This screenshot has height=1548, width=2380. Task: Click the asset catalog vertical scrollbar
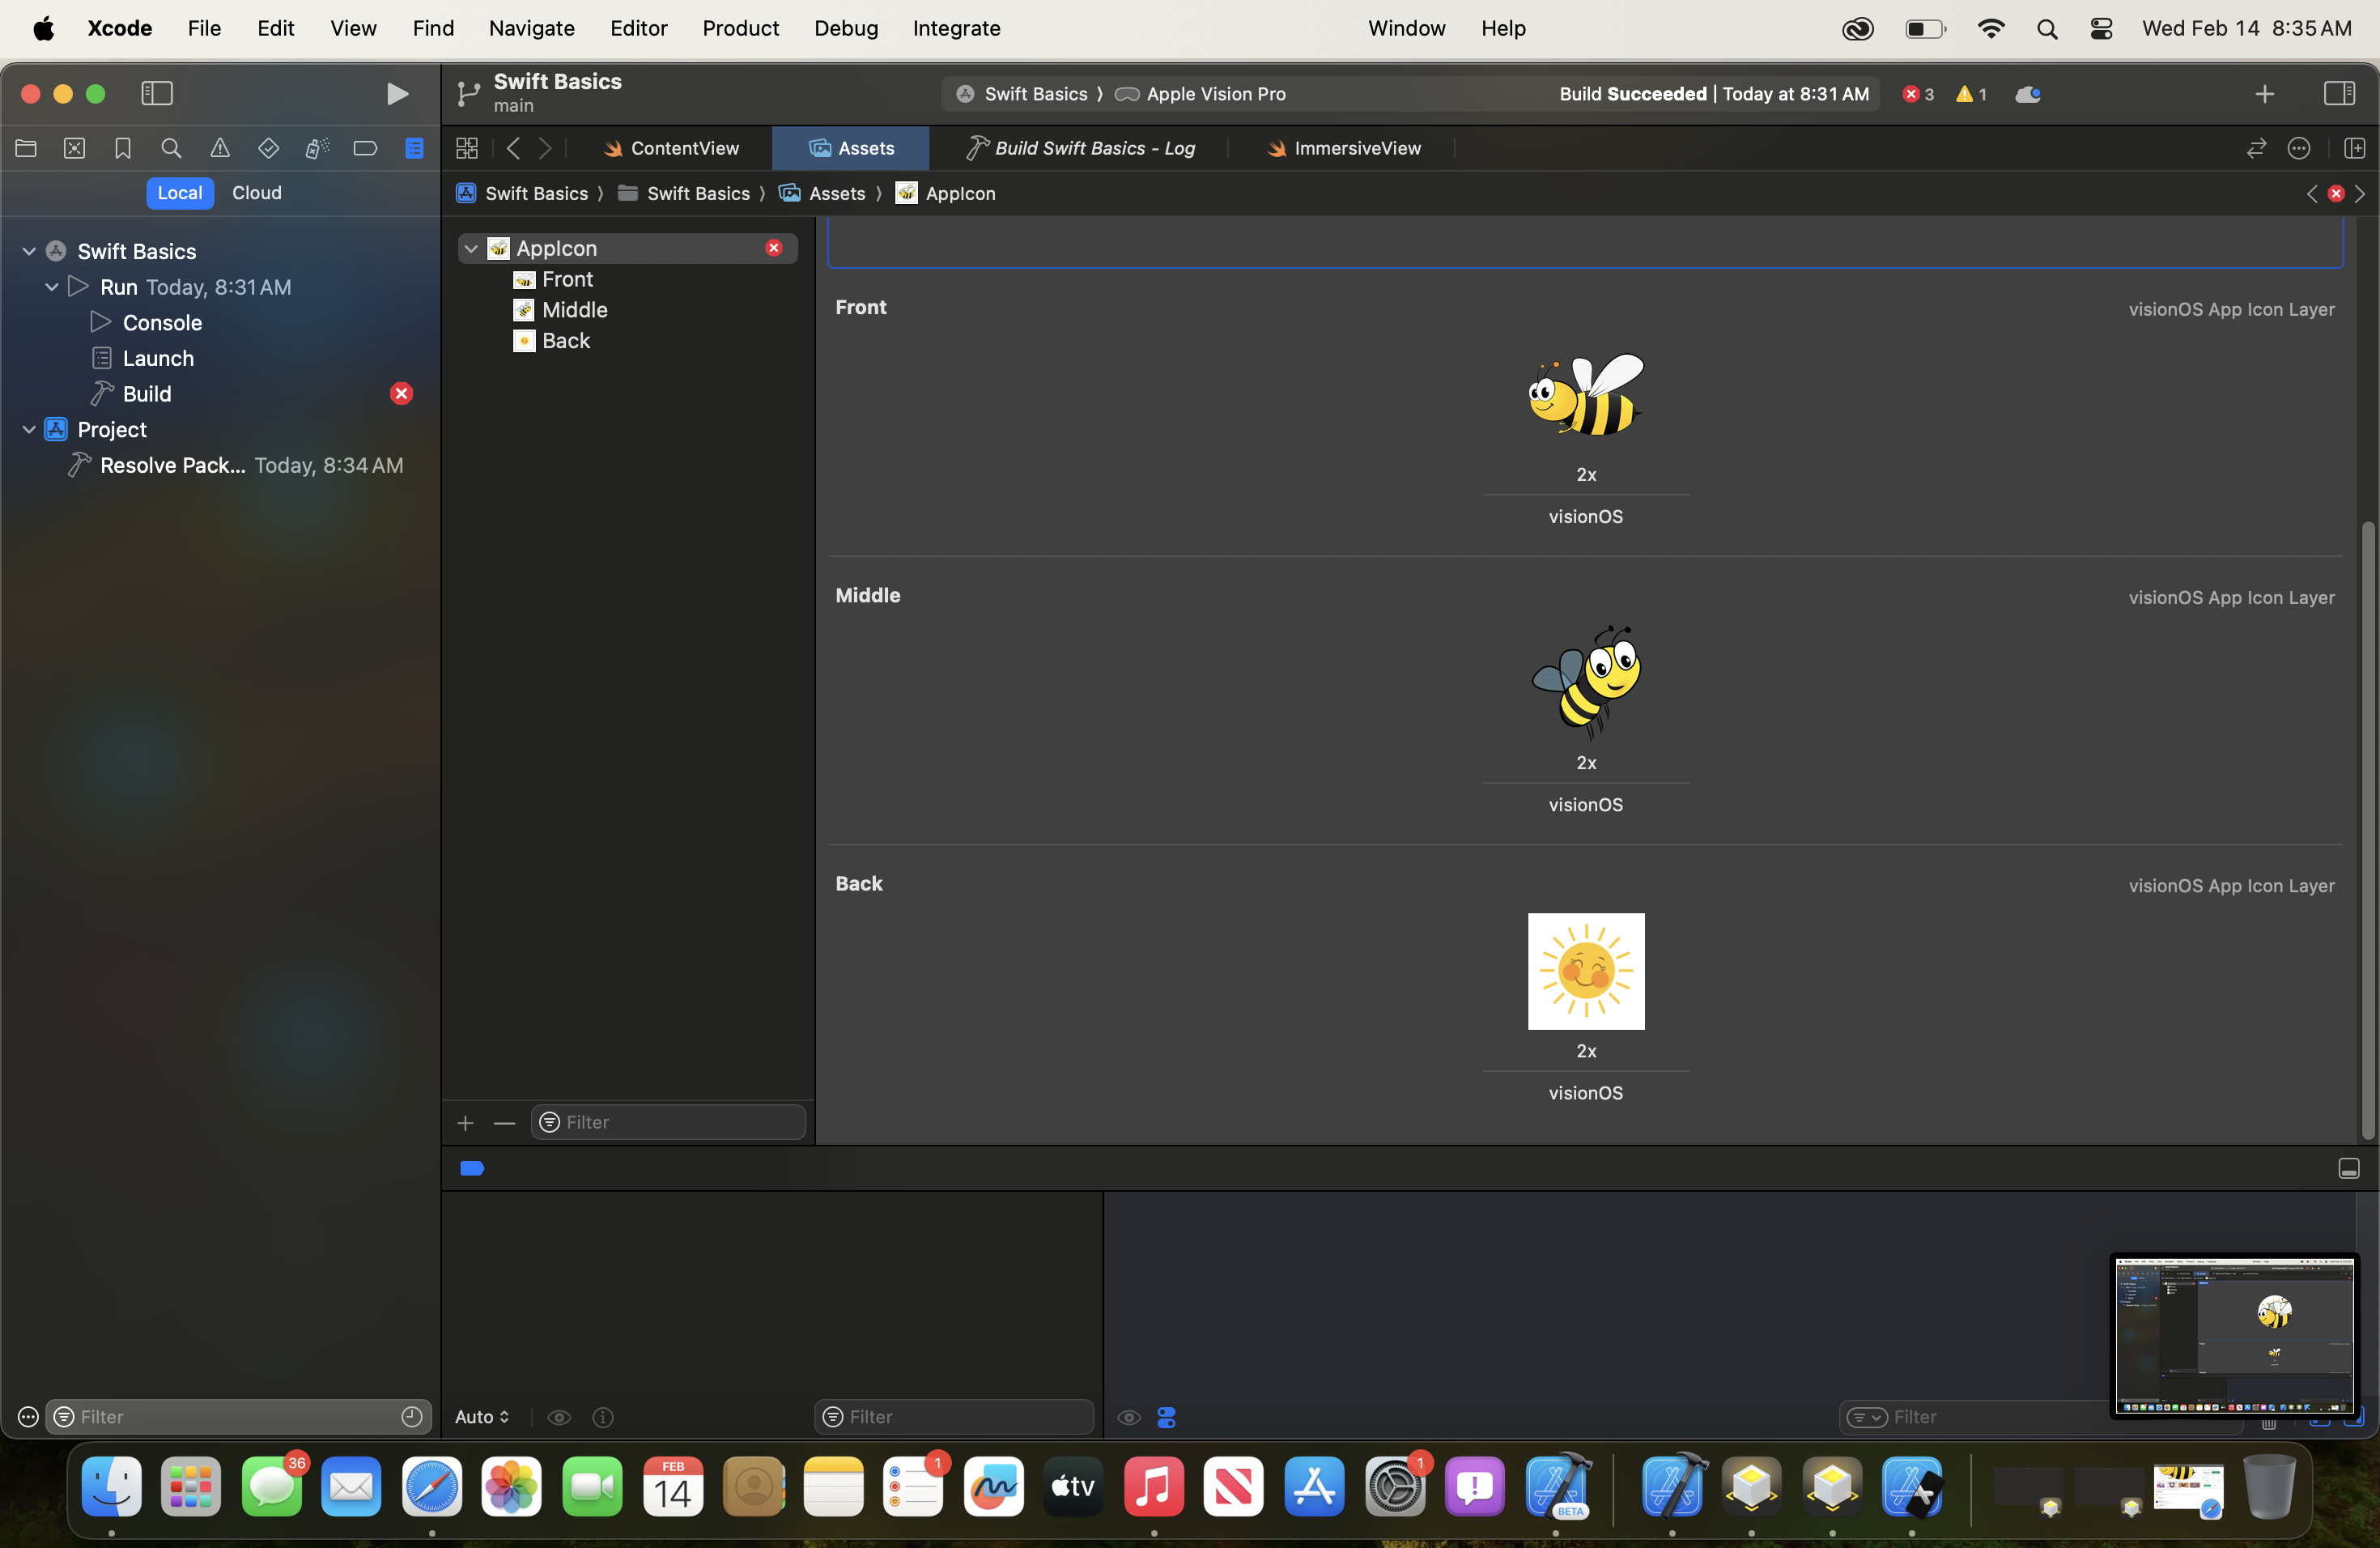click(2366, 830)
